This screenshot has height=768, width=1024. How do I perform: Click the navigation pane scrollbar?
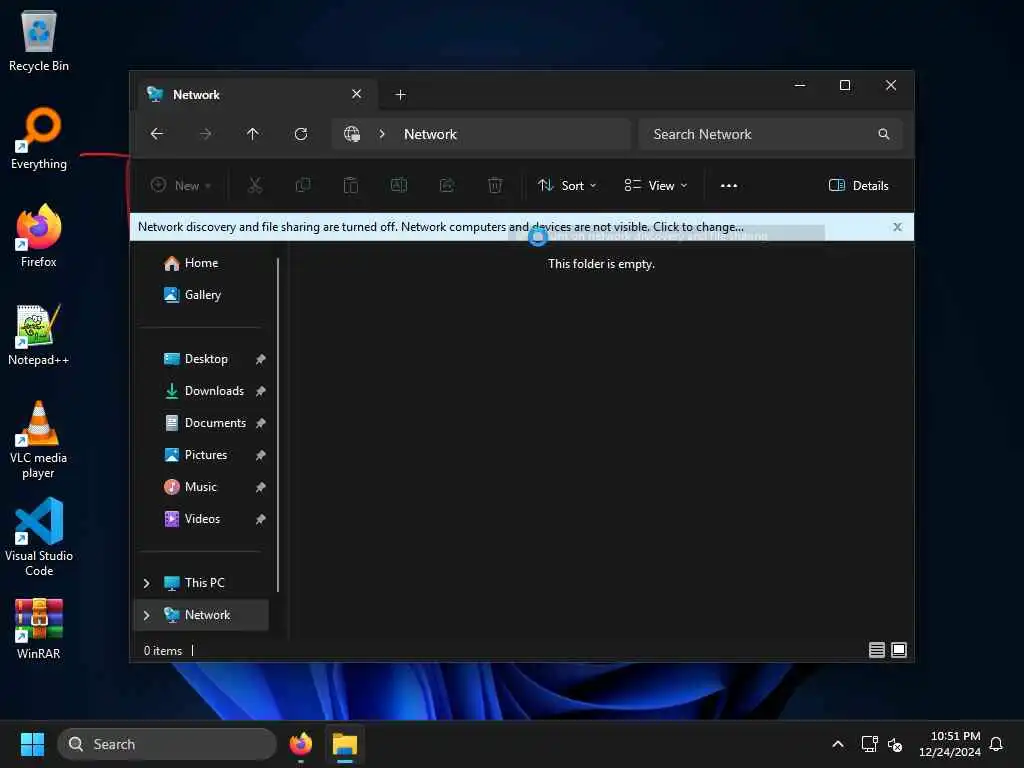click(x=278, y=424)
